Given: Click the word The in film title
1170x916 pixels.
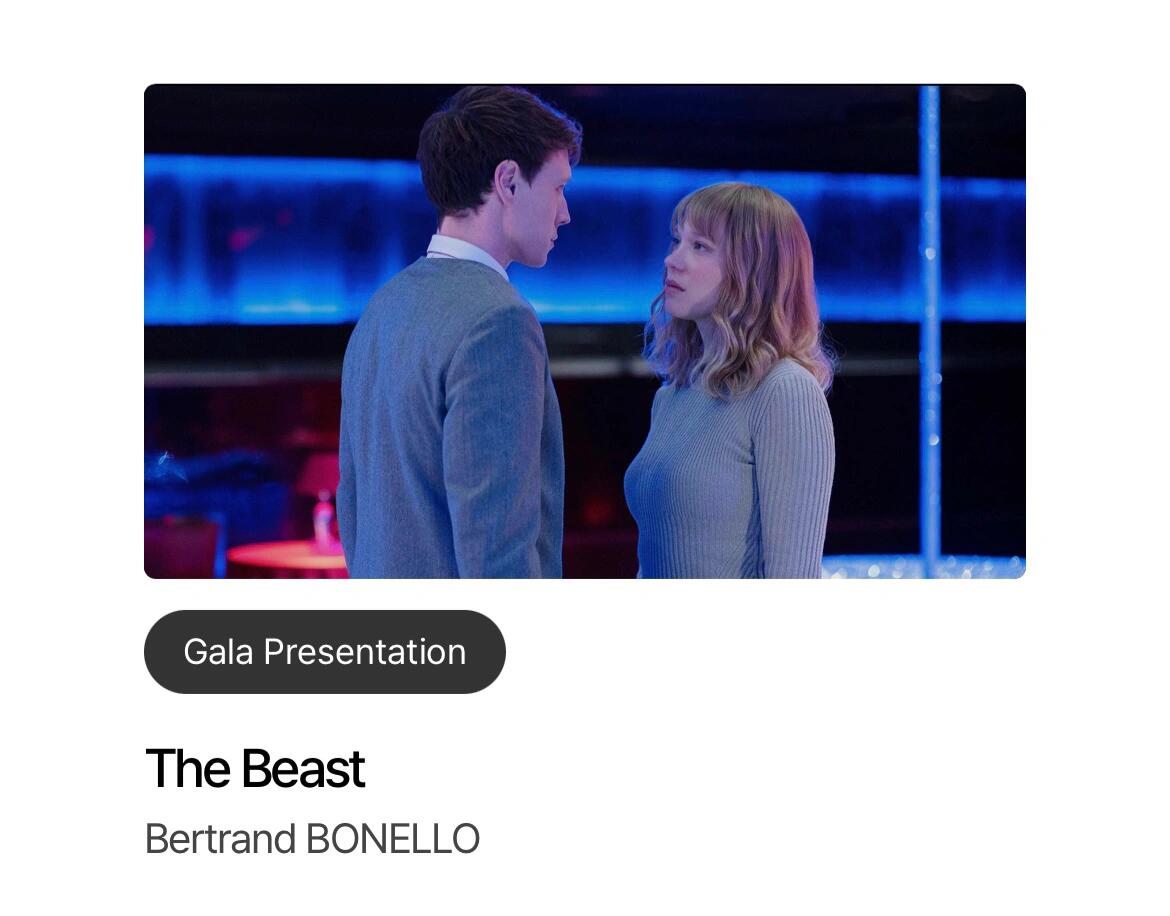Looking at the screenshot, I should click(188, 769).
